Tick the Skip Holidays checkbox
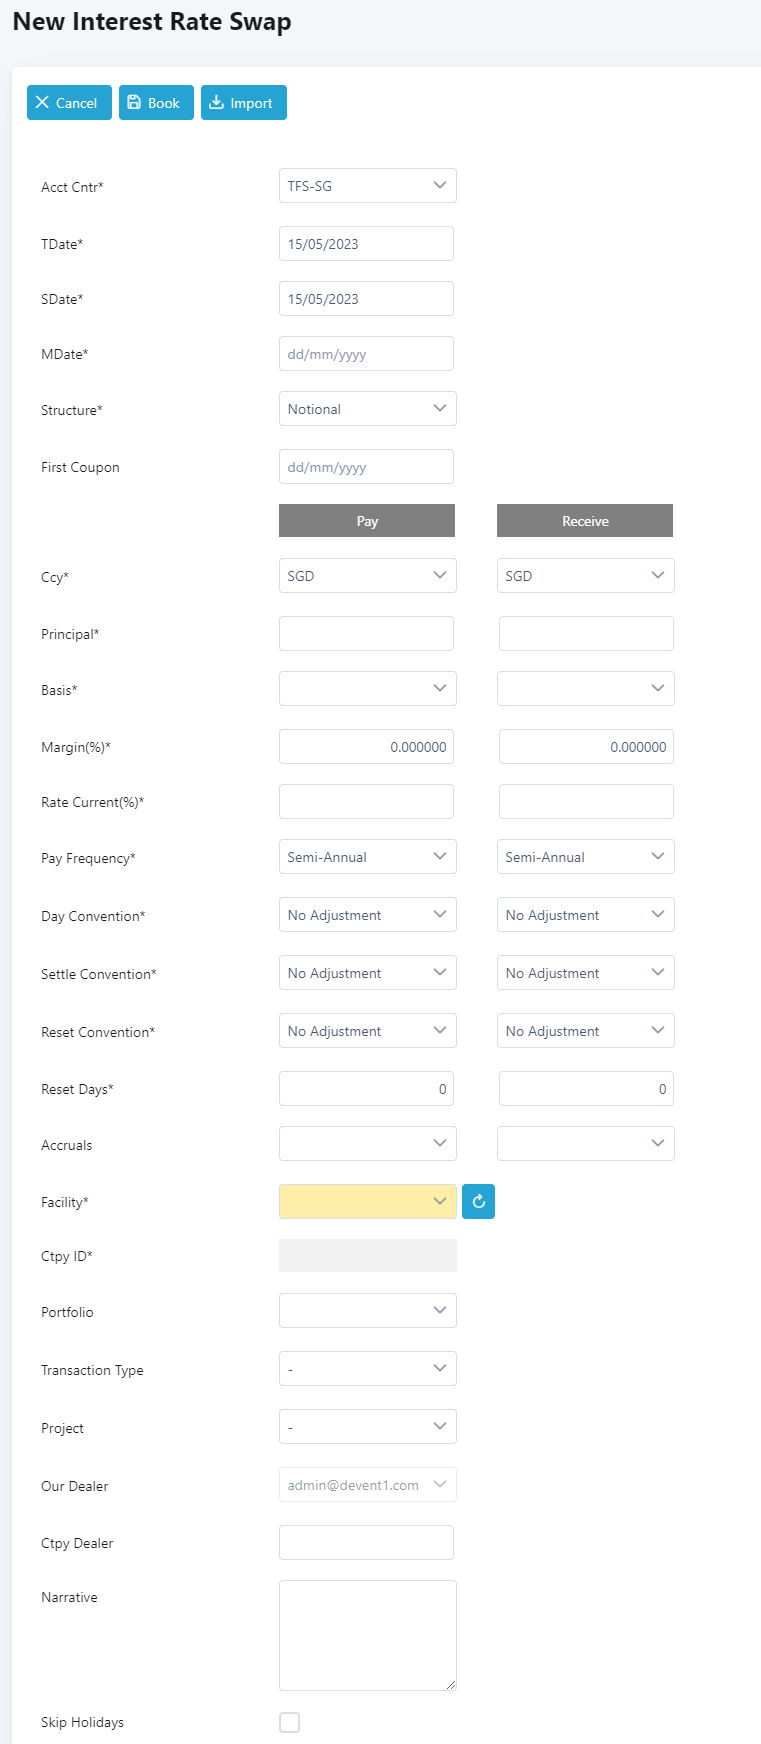 290,1722
